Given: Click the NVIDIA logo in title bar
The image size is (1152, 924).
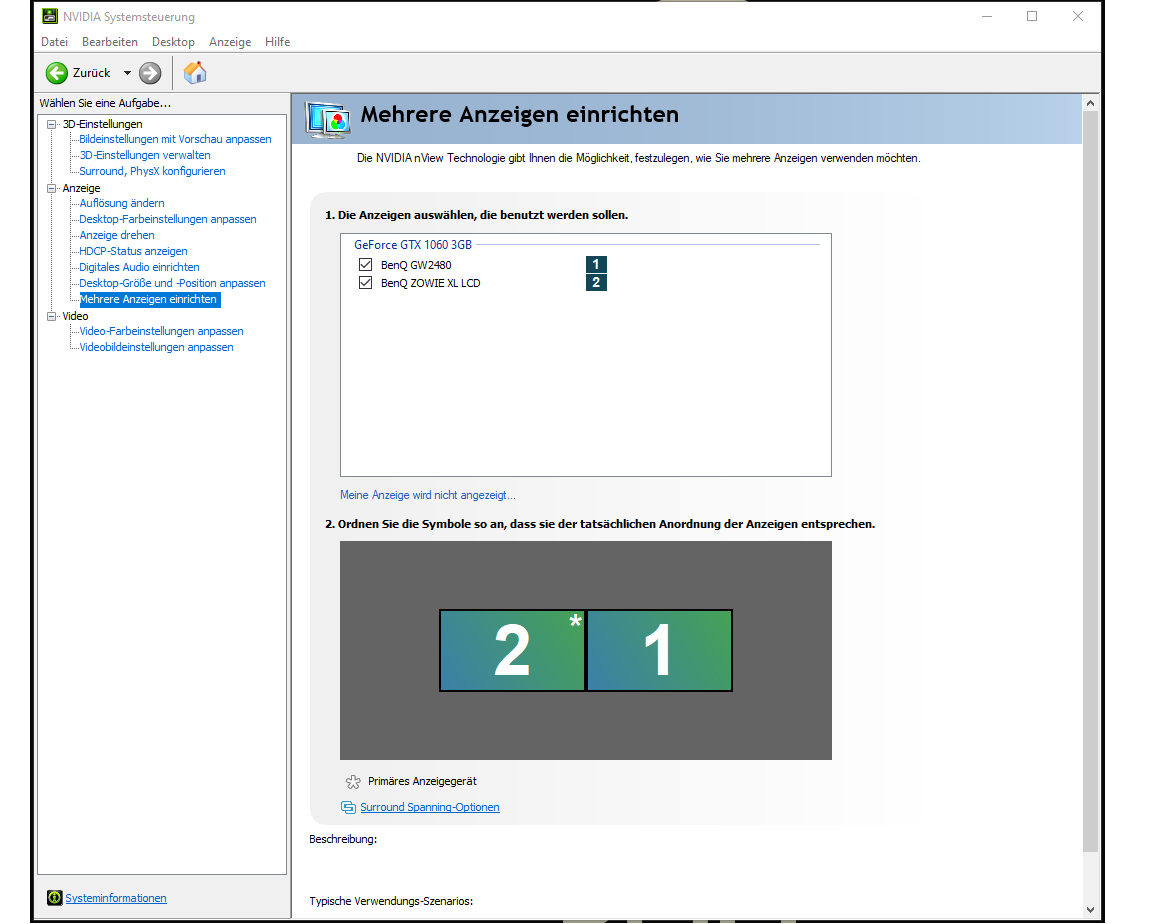Looking at the screenshot, I should click(50, 16).
